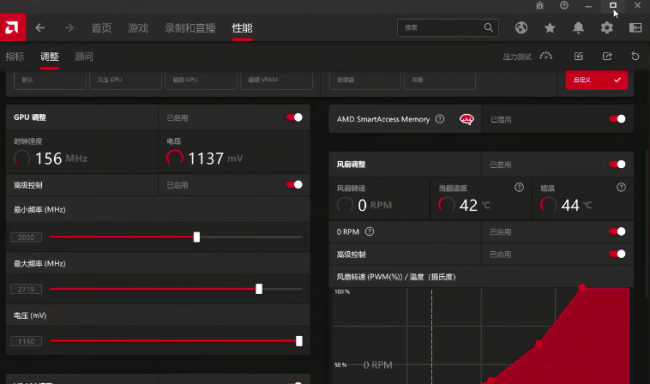Toggle the sidebar layout icon
Image resolution: width=650 pixels, height=384 pixels.
click(635, 28)
